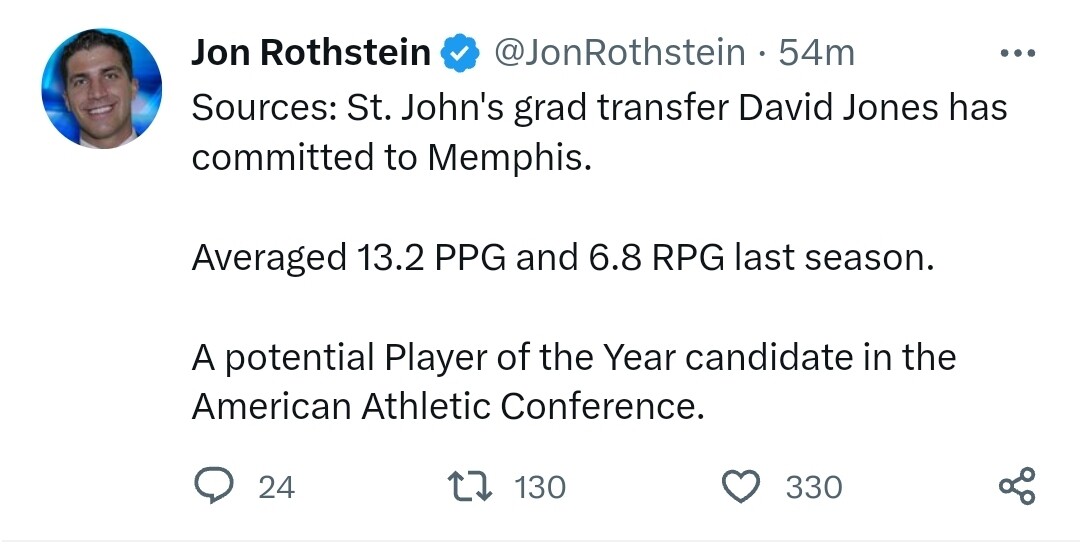Open the three-dot more options menu

[1018, 53]
